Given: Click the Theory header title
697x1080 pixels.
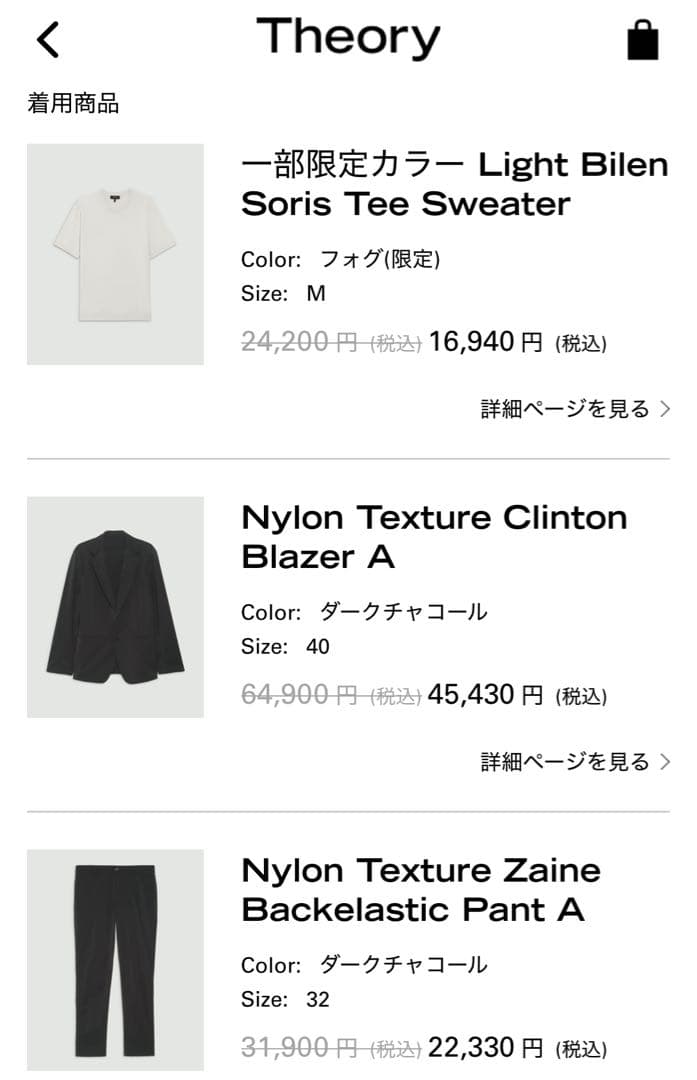Looking at the screenshot, I should point(348,37).
